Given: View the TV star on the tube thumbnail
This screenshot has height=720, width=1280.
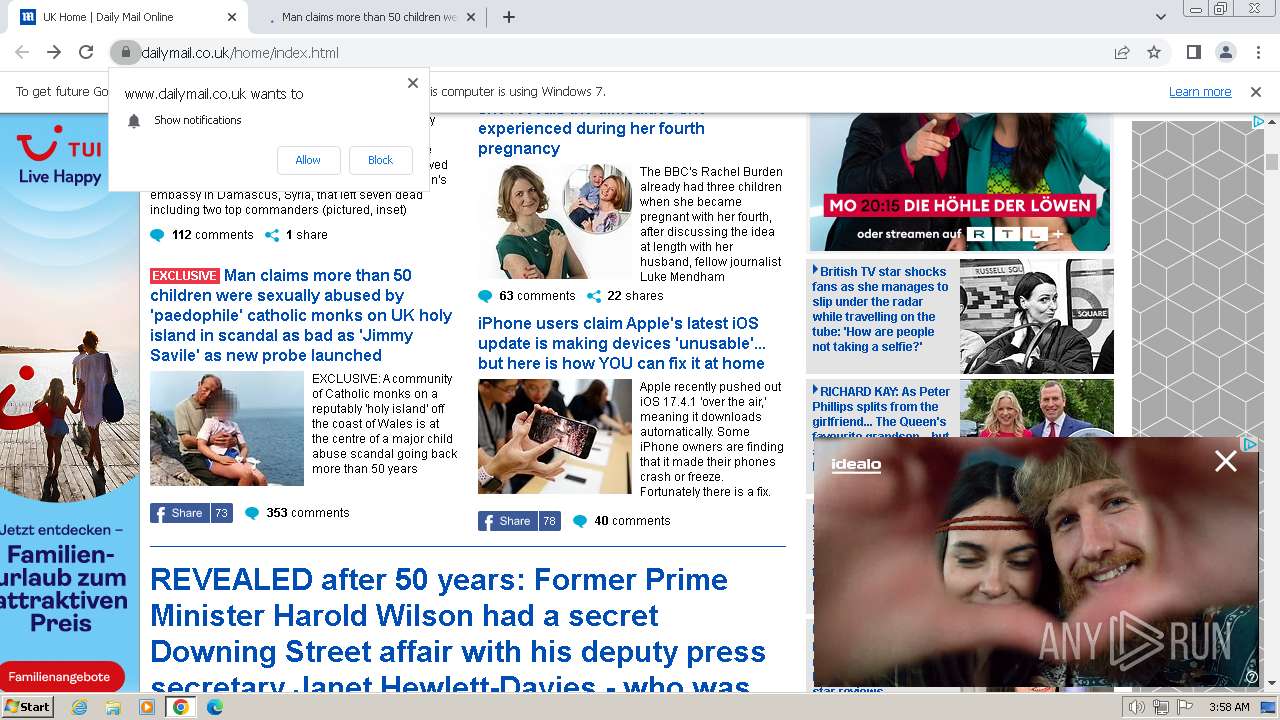Looking at the screenshot, I should 1036,316.
